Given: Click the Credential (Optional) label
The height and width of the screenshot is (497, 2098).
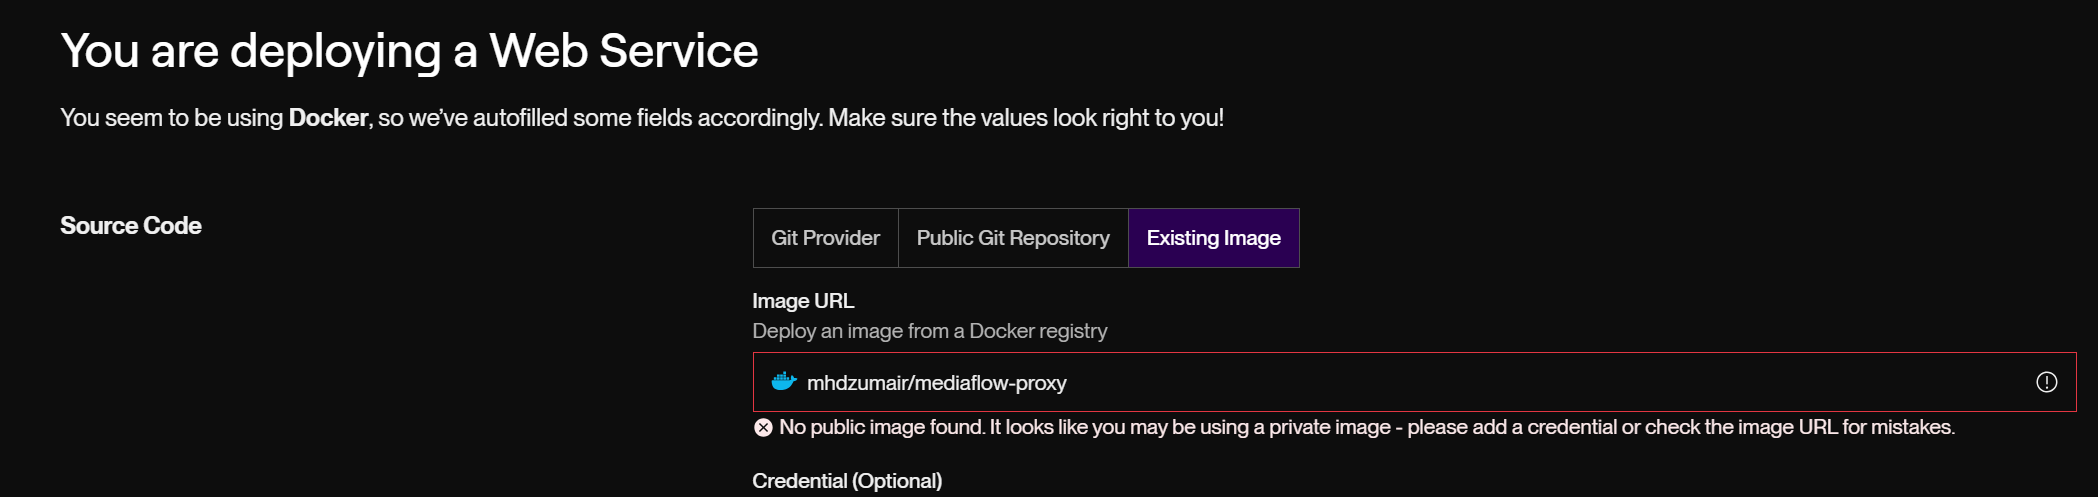Looking at the screenshot, I should (847, 481).
